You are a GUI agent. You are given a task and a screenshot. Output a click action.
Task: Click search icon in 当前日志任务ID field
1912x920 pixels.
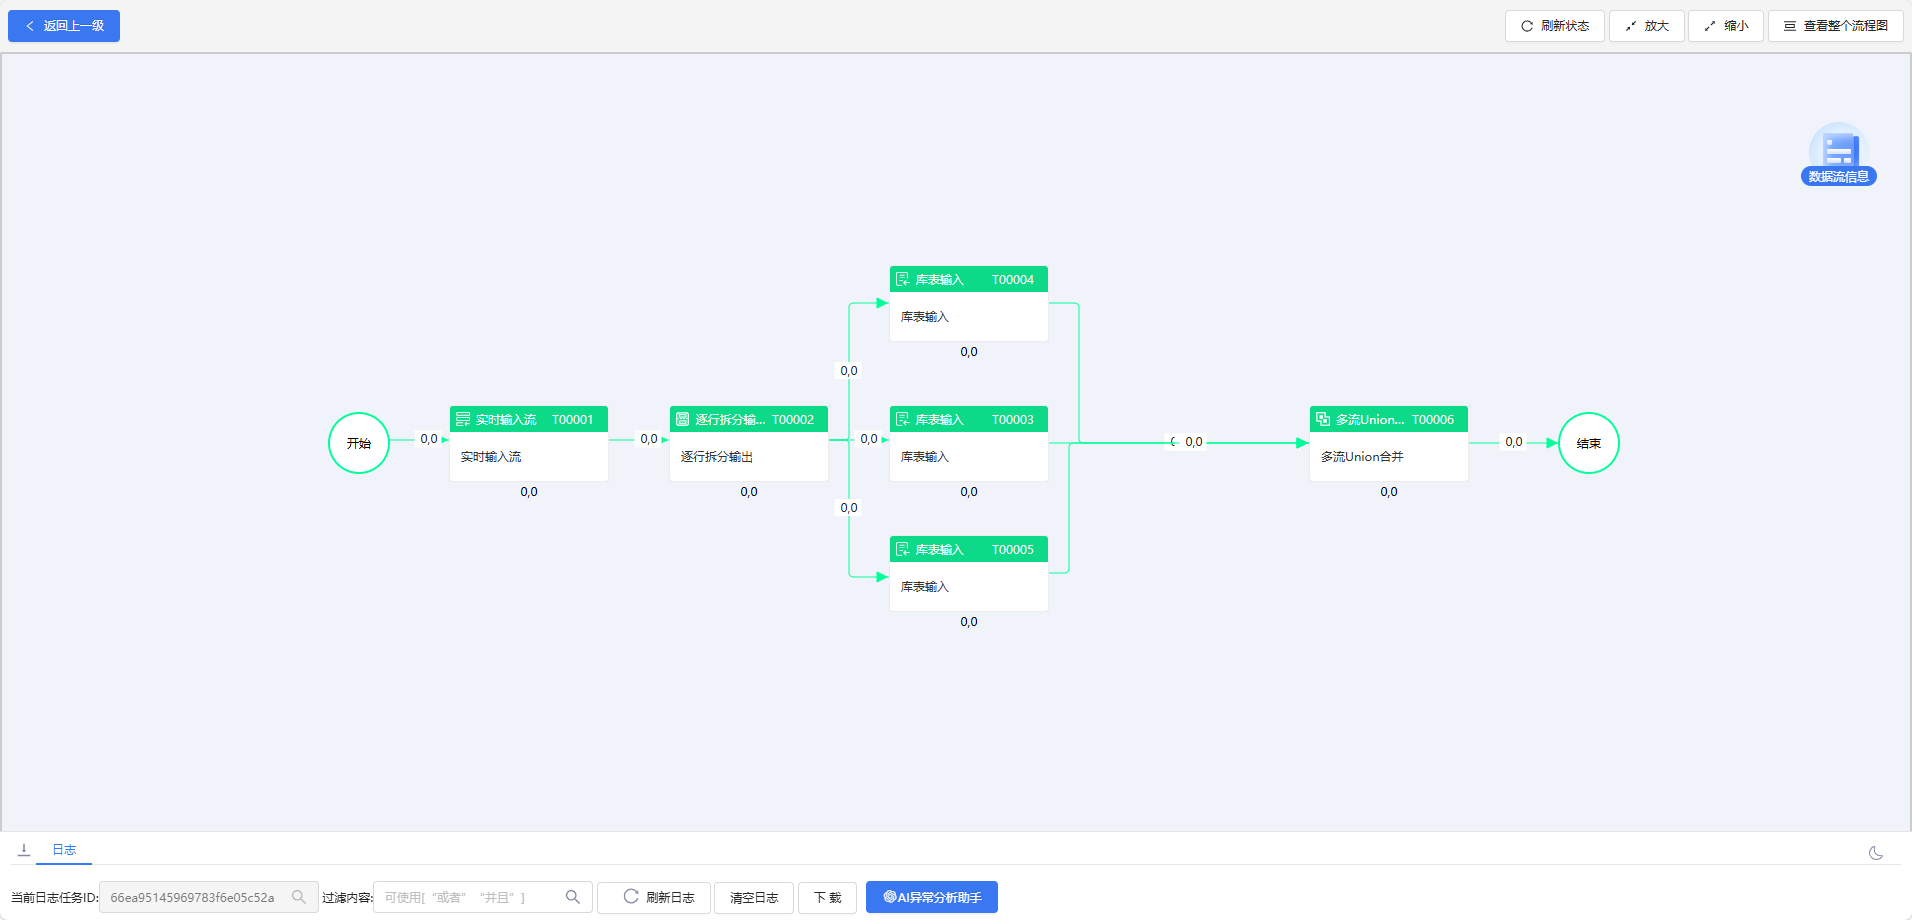pyautogui.click(x=299, y=897)
